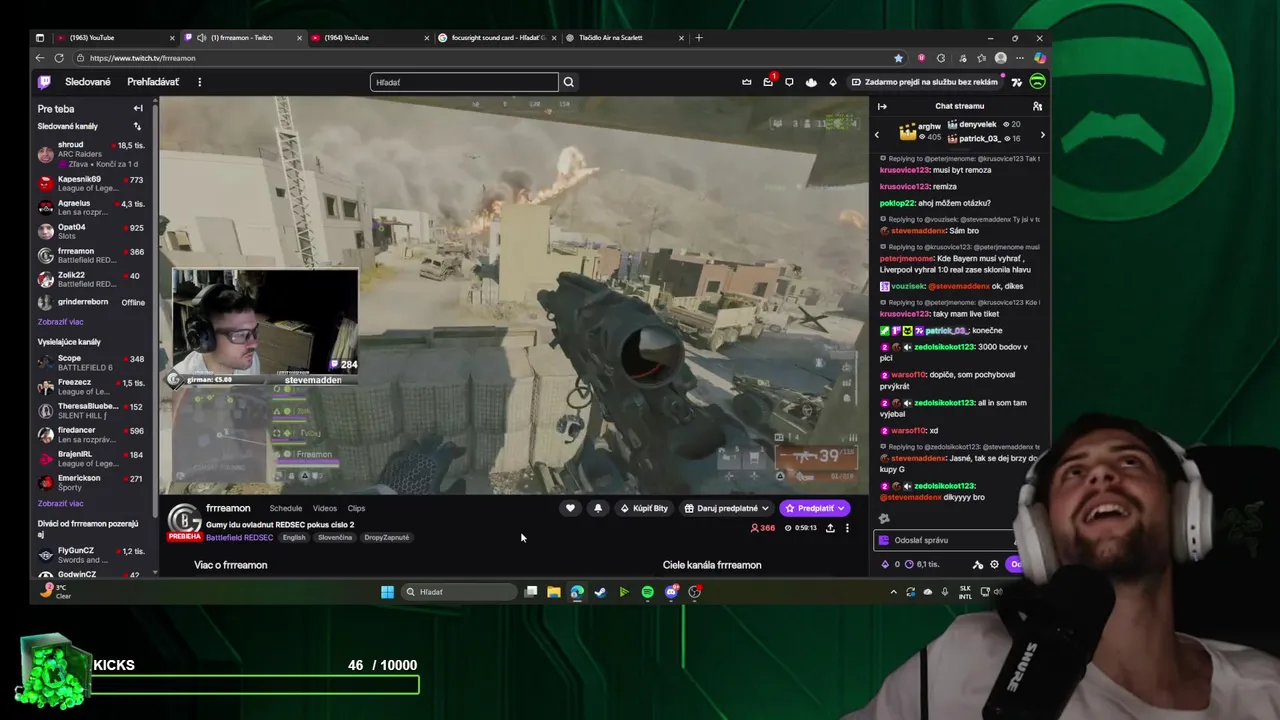Click the DropyZapnuté stream tag
The image size is (1280, 720).
pyautogui.click(x=387, y=538)
